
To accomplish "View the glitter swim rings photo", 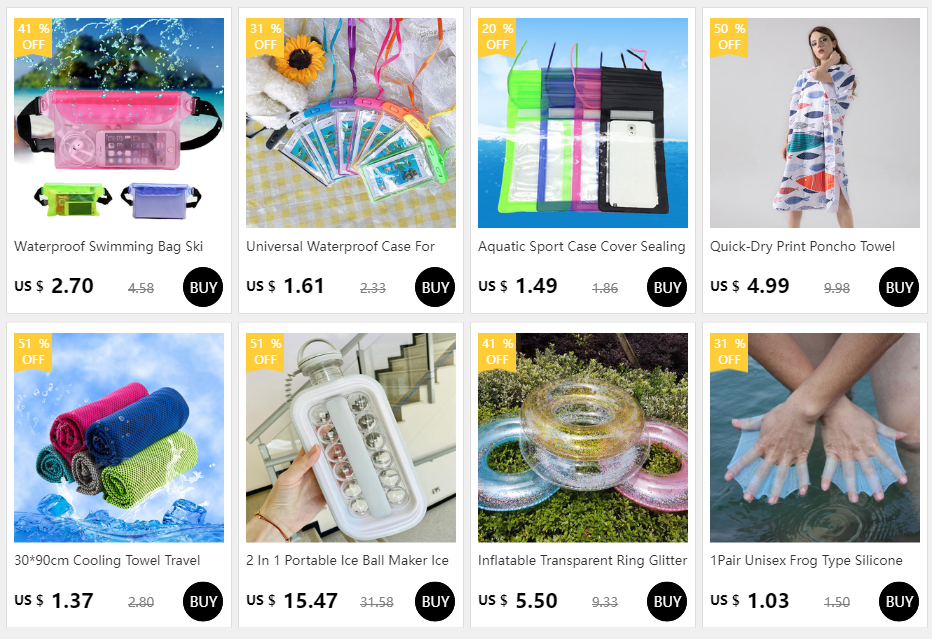I will click(x=582, y=437).
